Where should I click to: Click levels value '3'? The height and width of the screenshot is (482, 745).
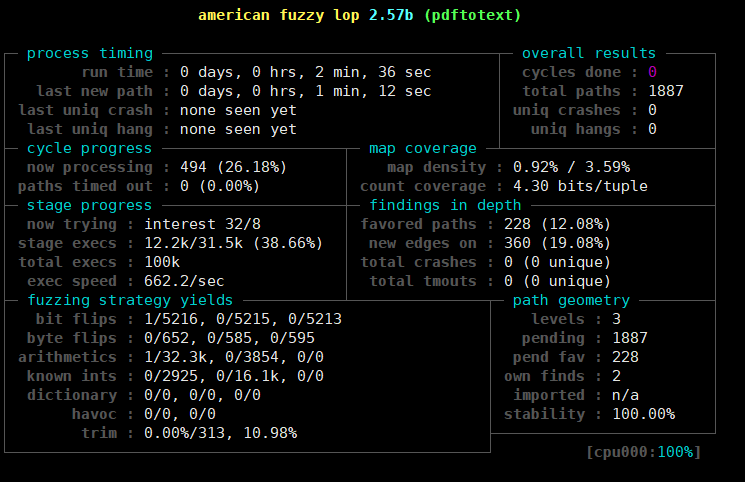pyautogui.click(x=616, y=319)
